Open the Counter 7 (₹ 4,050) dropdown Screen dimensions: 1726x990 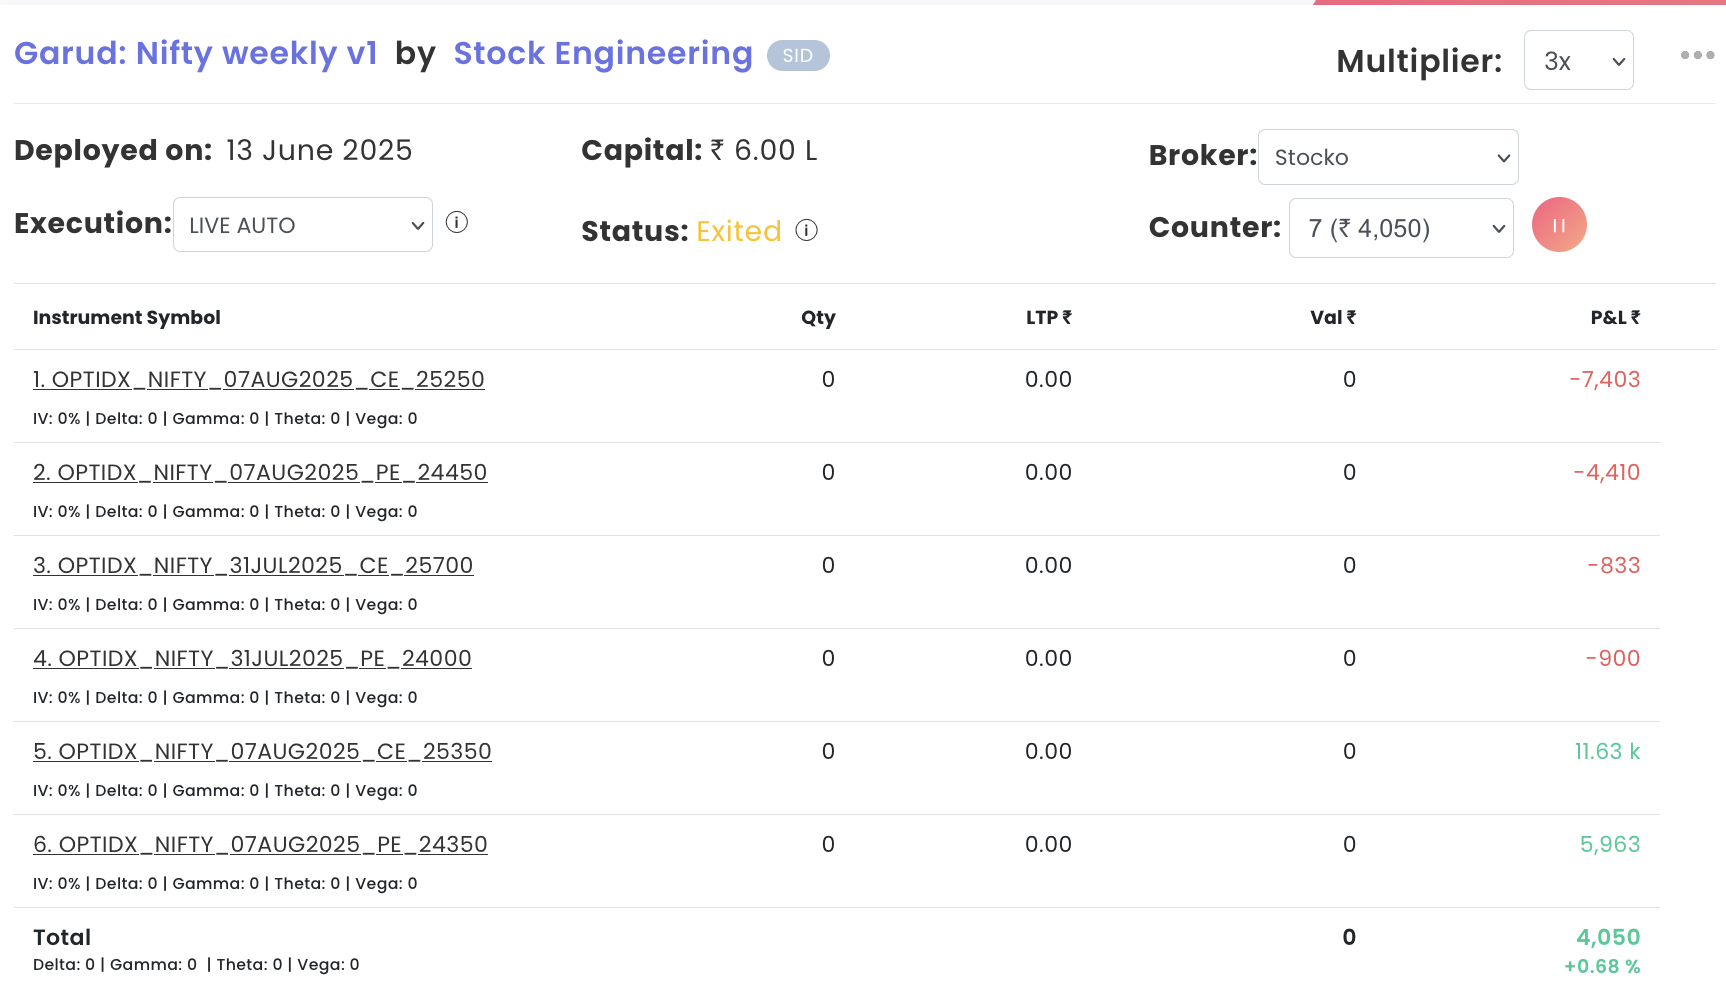[1400, 229]
